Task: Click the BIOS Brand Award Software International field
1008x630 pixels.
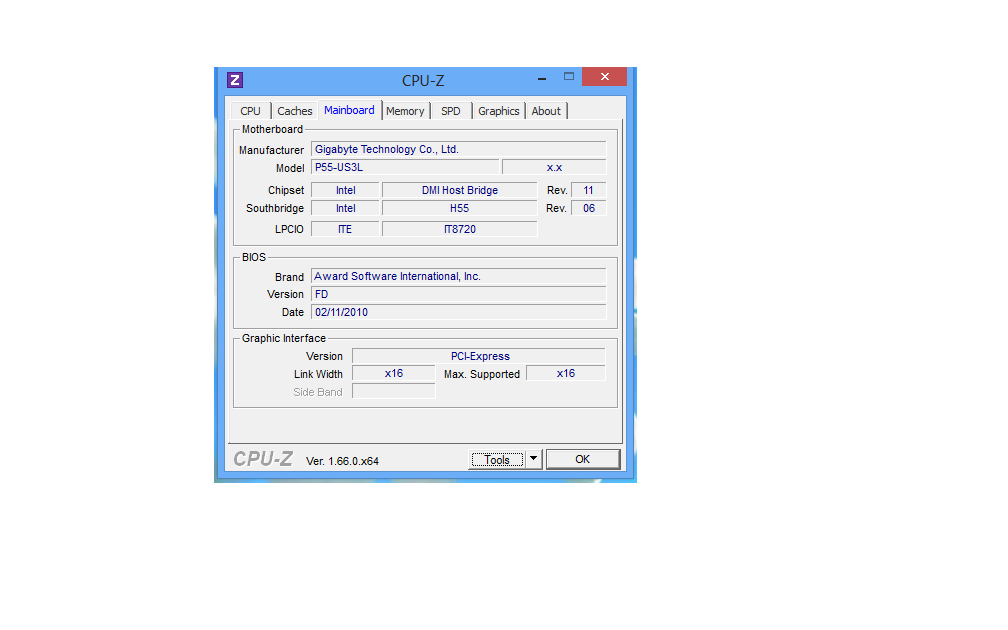Action: 458,276
